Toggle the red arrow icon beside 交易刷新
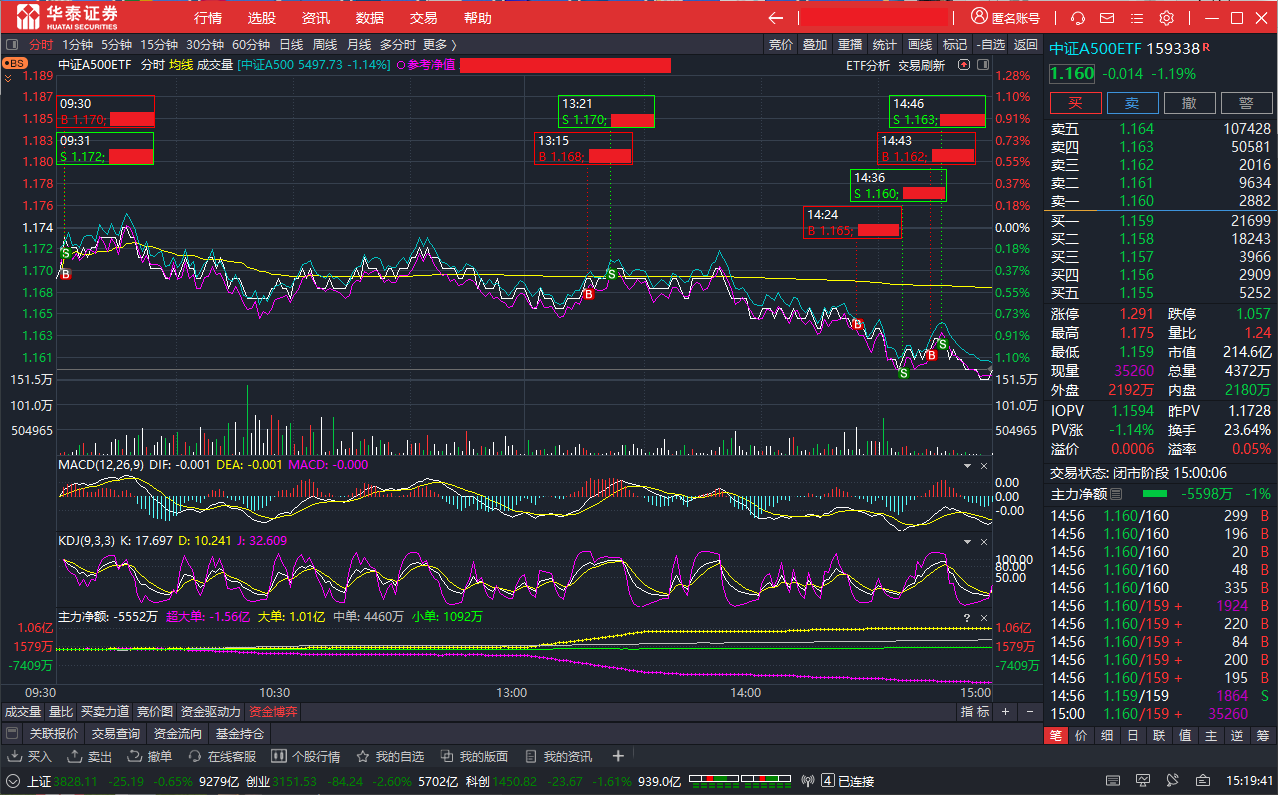 click(x=964, y=65)
